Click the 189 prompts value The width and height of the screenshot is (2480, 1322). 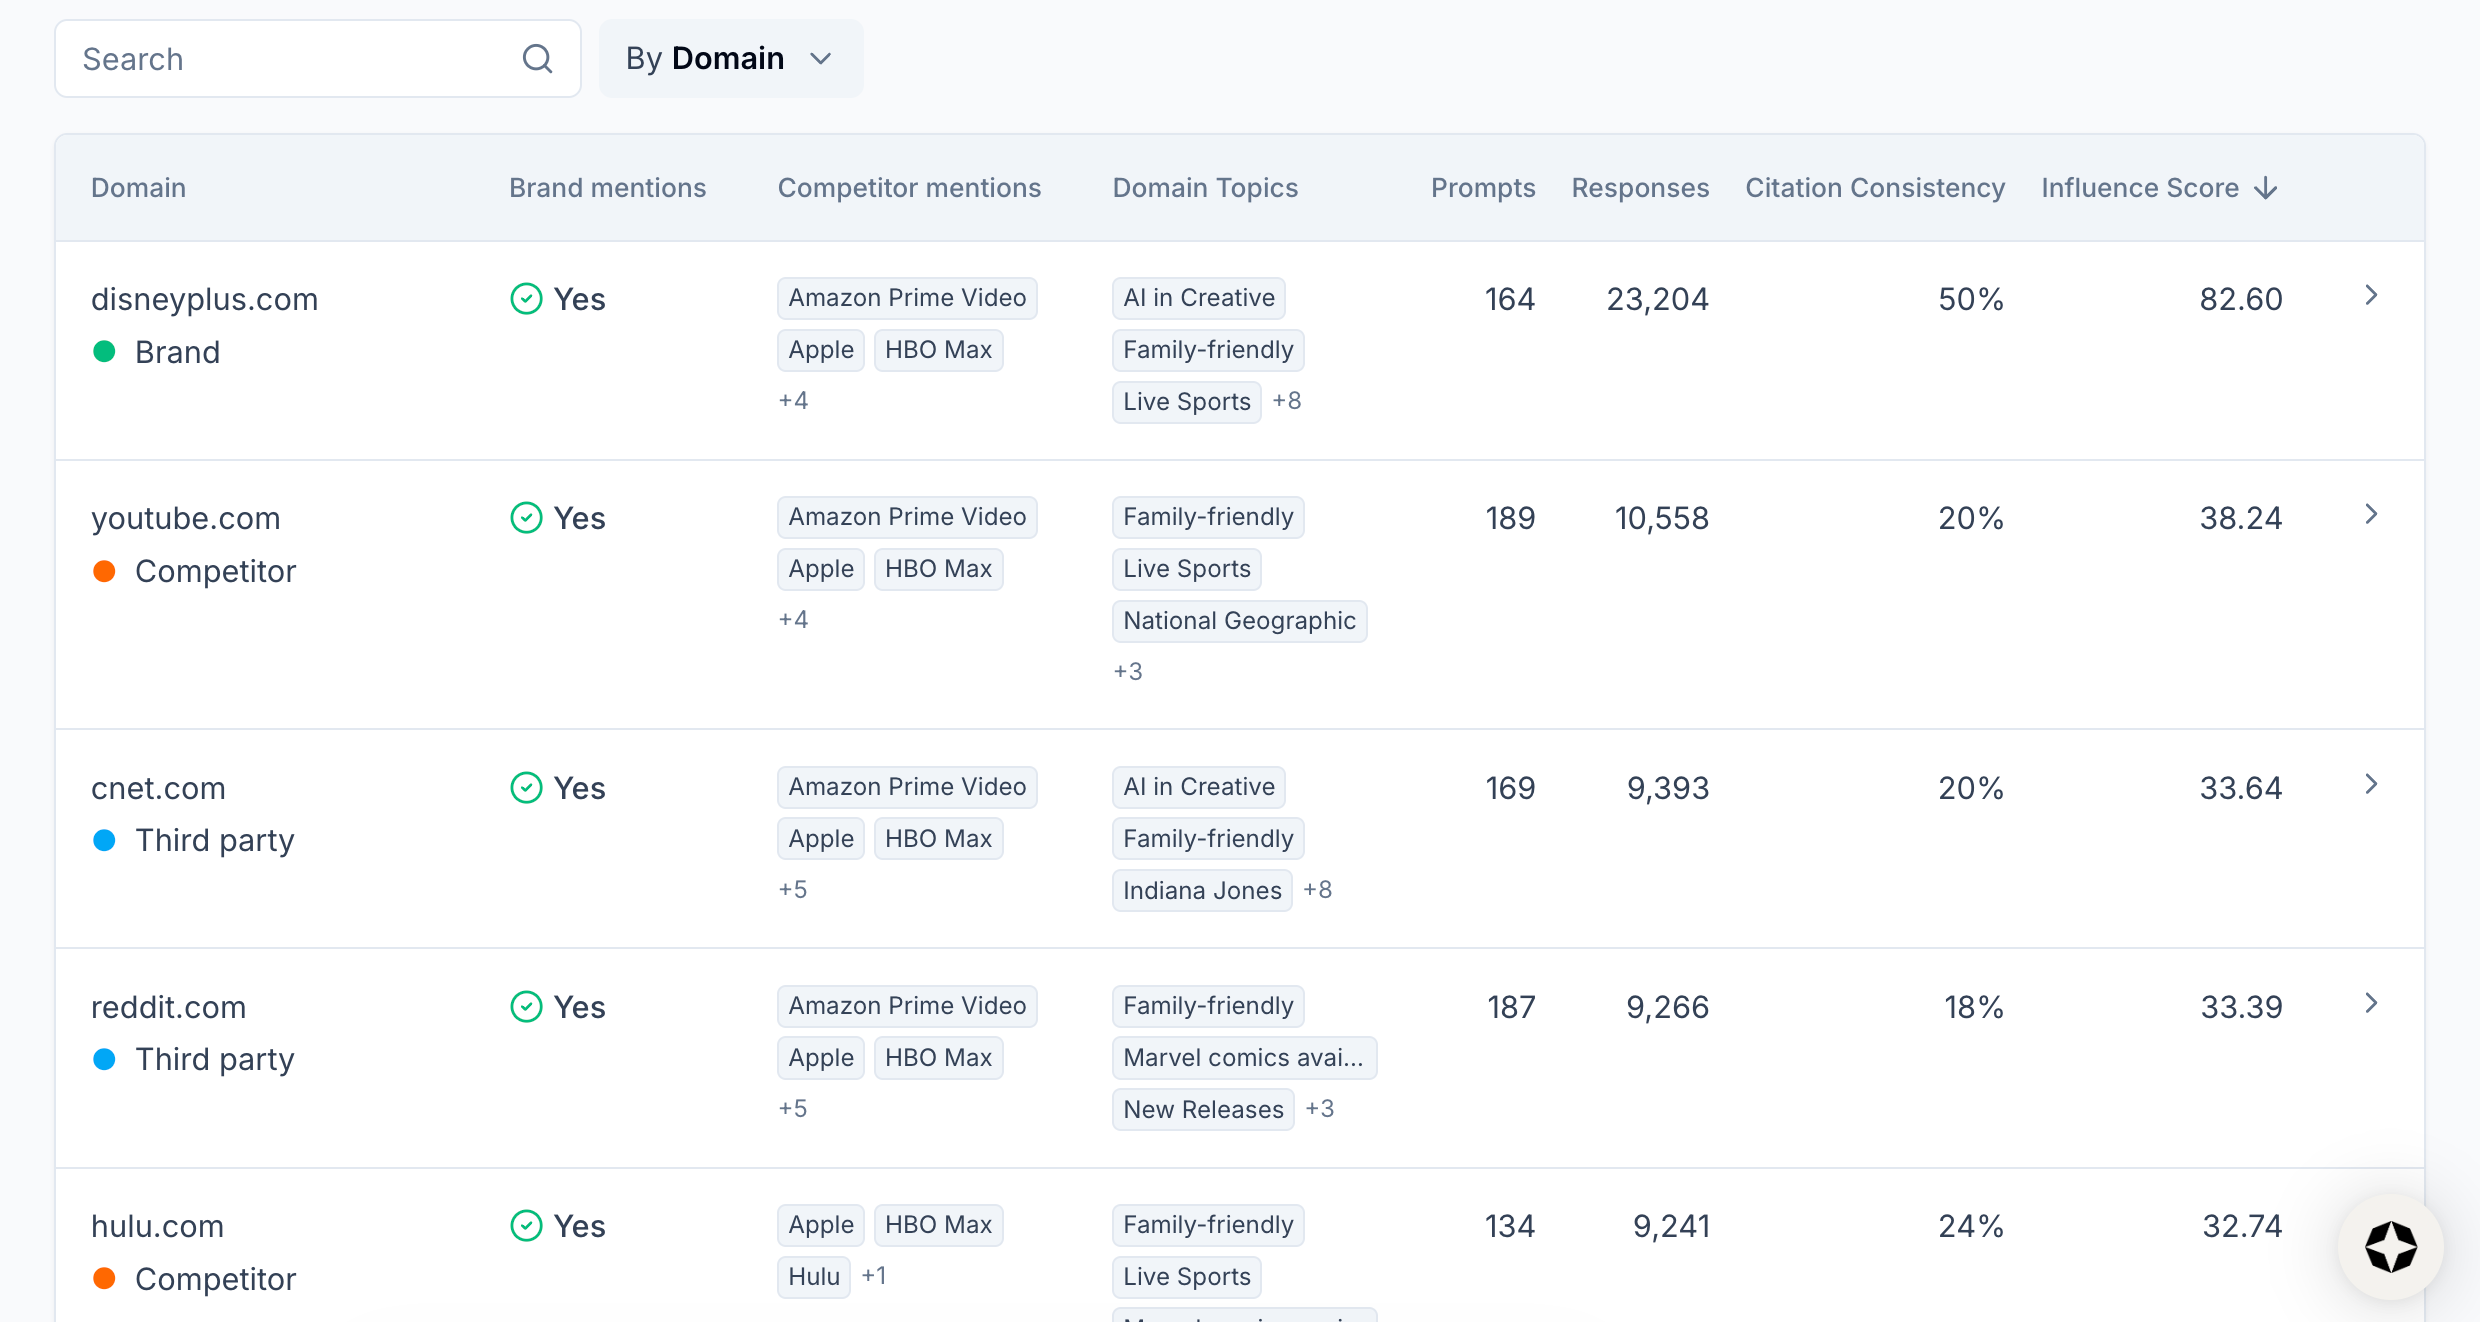(x=1510, y=518)
